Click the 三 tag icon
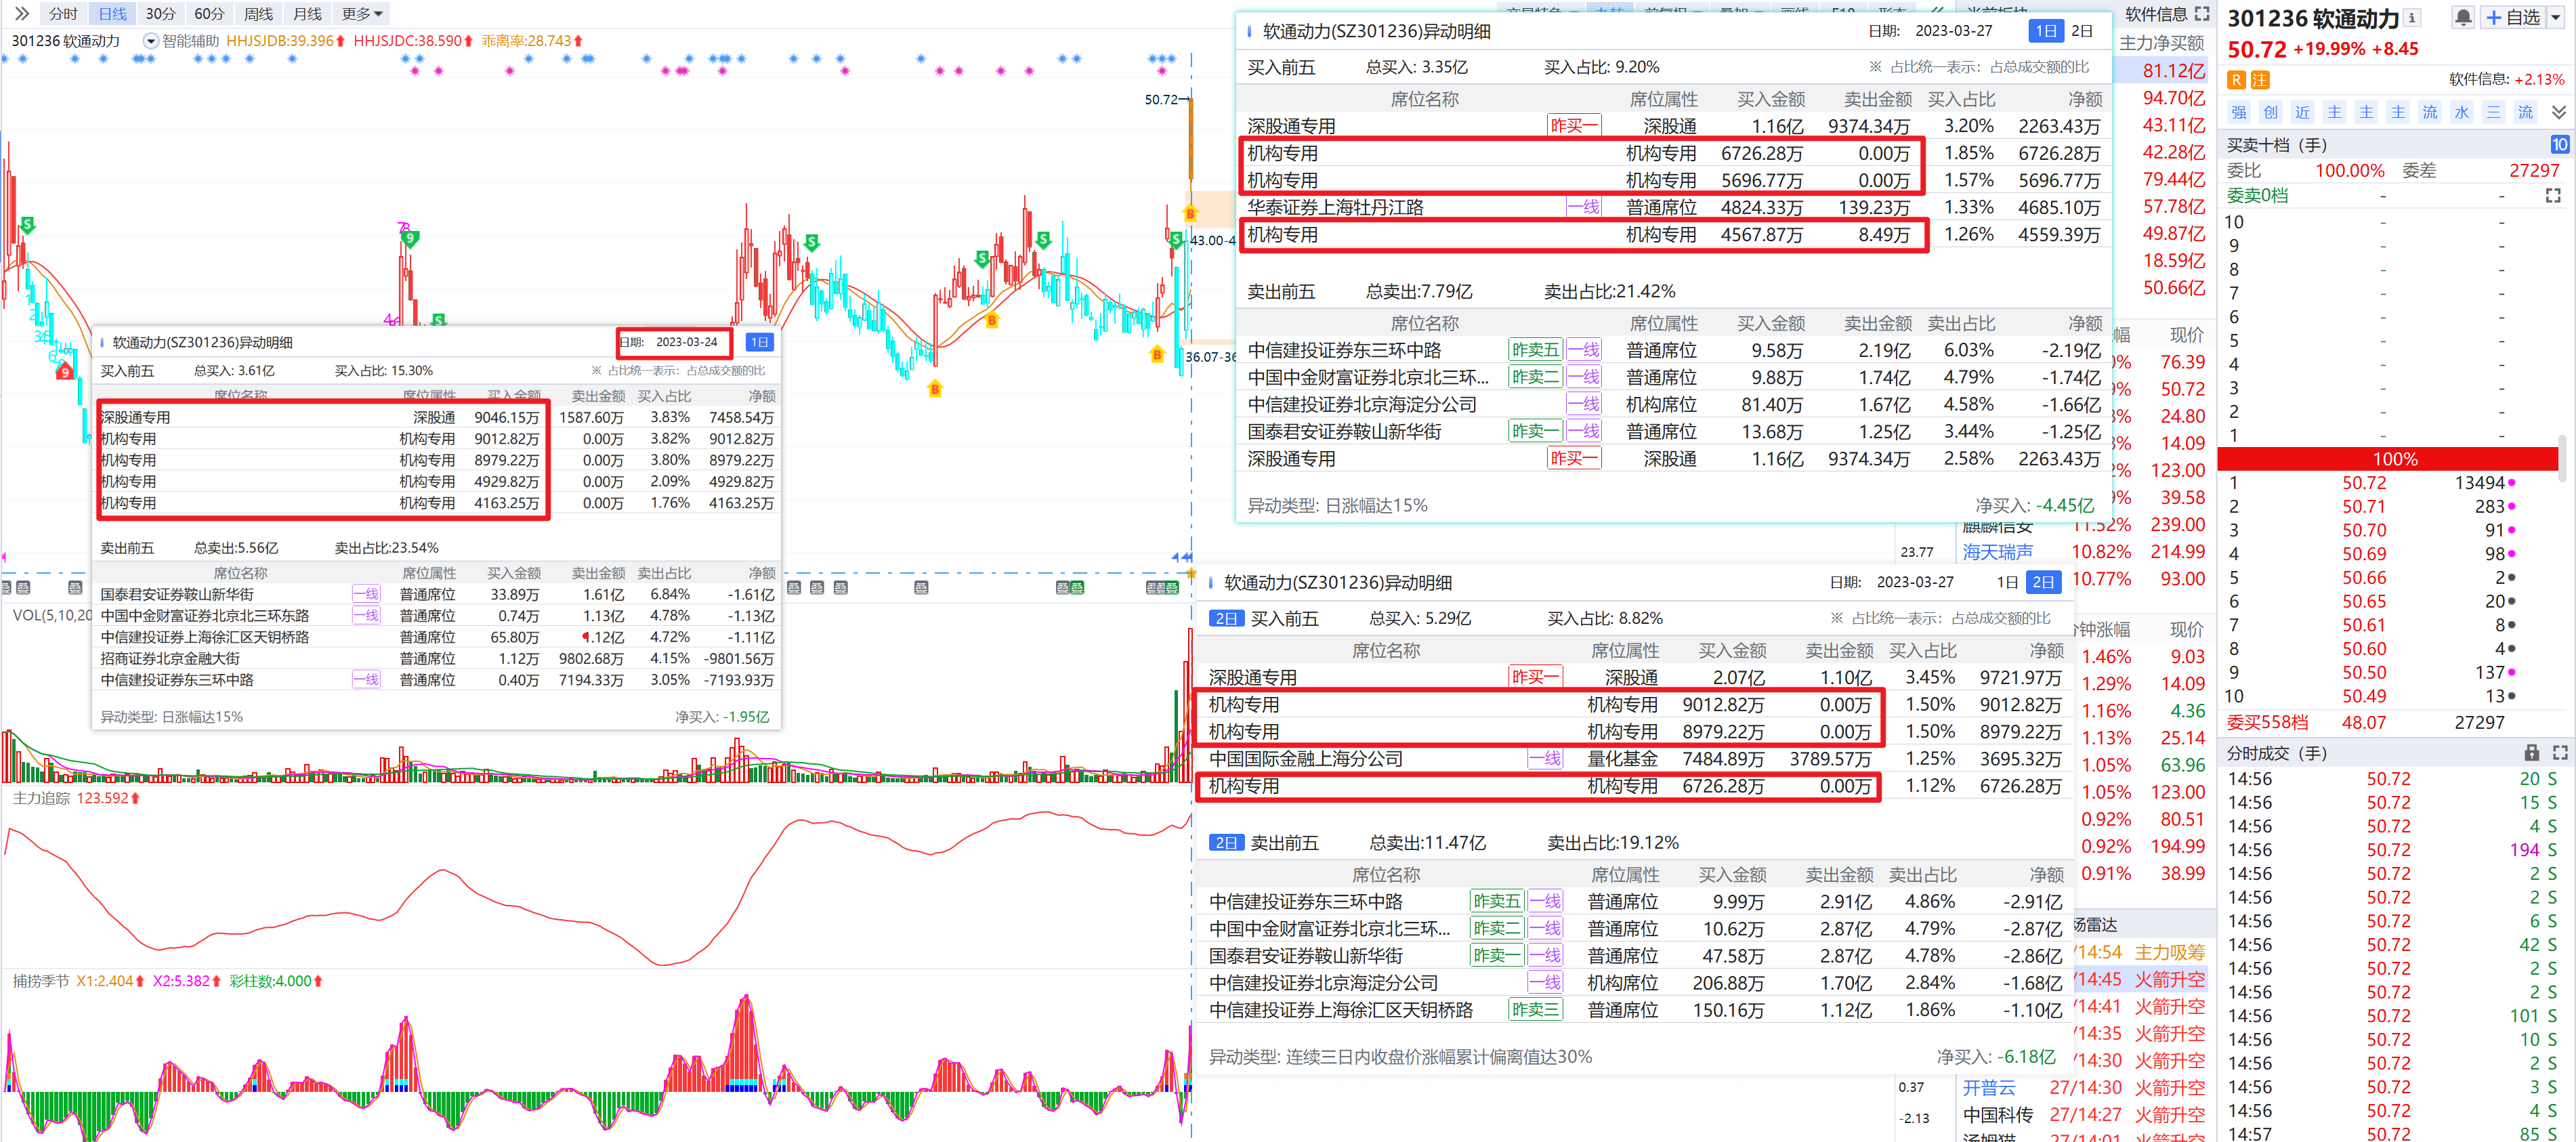2576x1142 pixels. tap(2493, 112)
